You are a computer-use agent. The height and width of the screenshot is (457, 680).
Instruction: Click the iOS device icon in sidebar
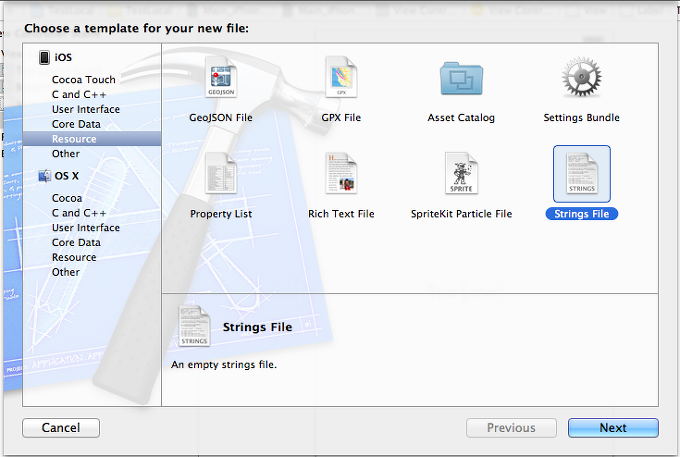point(44,57)
